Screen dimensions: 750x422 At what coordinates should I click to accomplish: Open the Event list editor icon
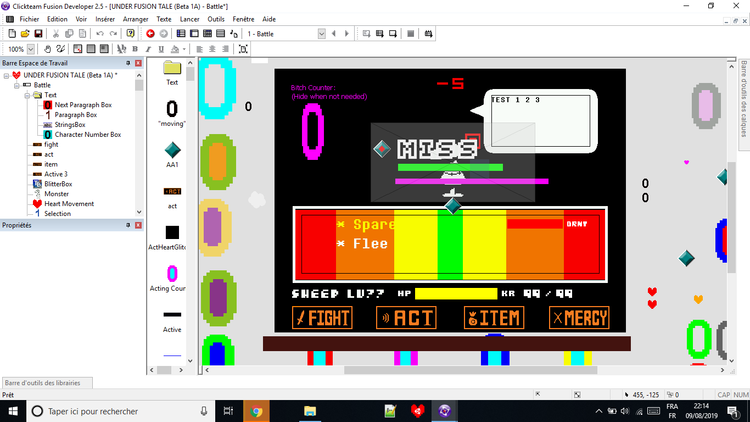tap(221, 33)
